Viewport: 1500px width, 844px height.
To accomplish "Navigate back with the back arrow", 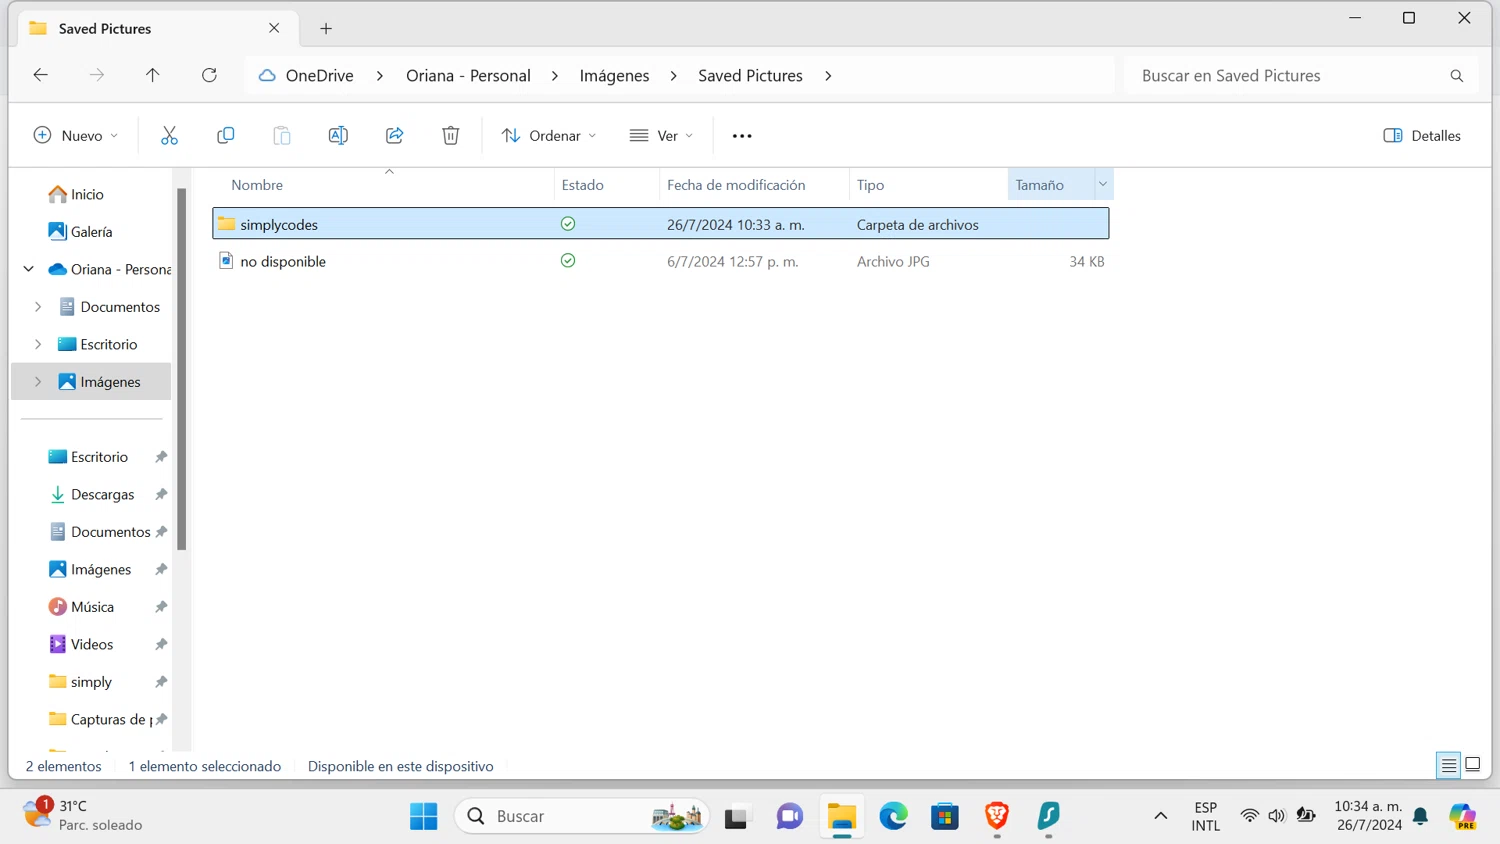I will (x=41, y=76).
